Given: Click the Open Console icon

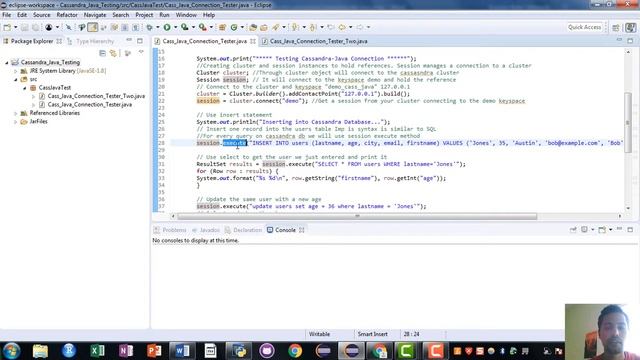Looking at the screenshot, I should tap(602, 230).
